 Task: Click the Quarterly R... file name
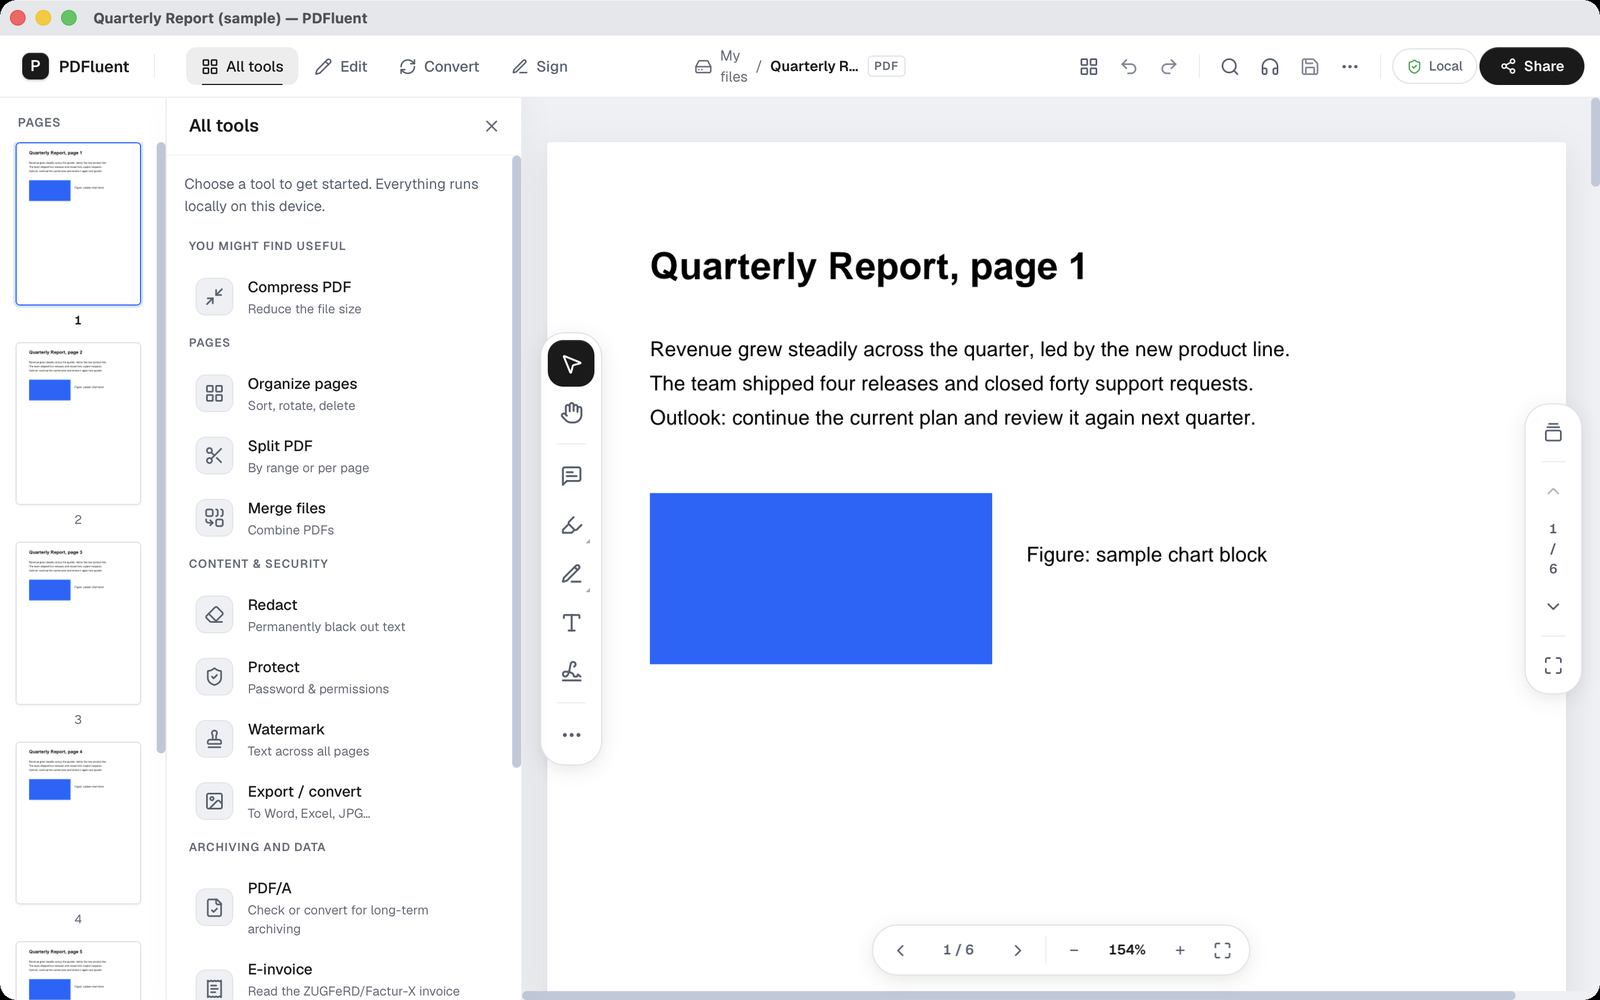tap(814, 66)
